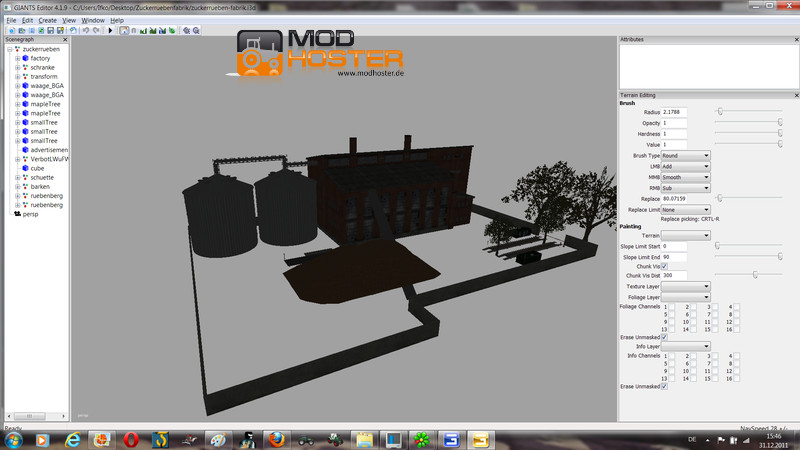
Task: Click the New scene toolbar icon
Action: pyautogui.click(x=12, y=31)
